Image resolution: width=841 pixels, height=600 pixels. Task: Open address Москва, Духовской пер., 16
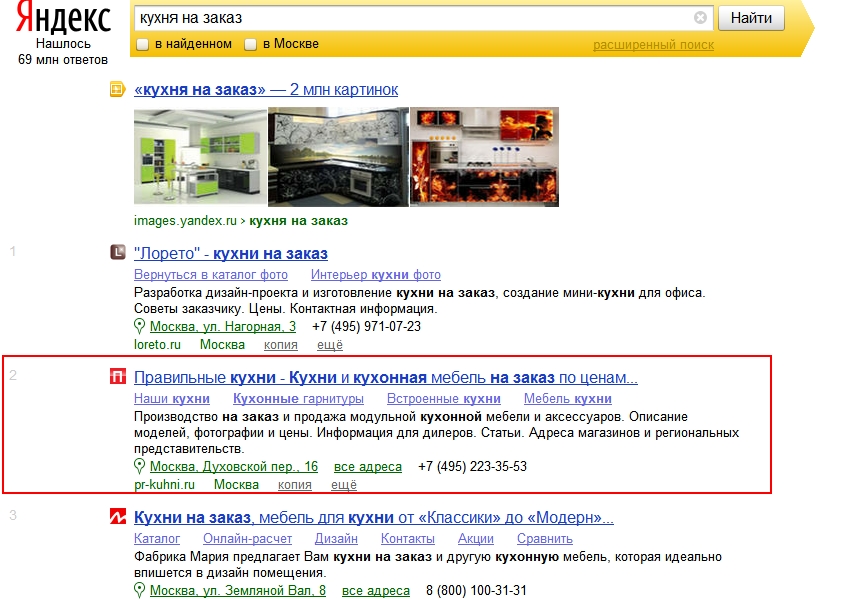coord(234,466)
